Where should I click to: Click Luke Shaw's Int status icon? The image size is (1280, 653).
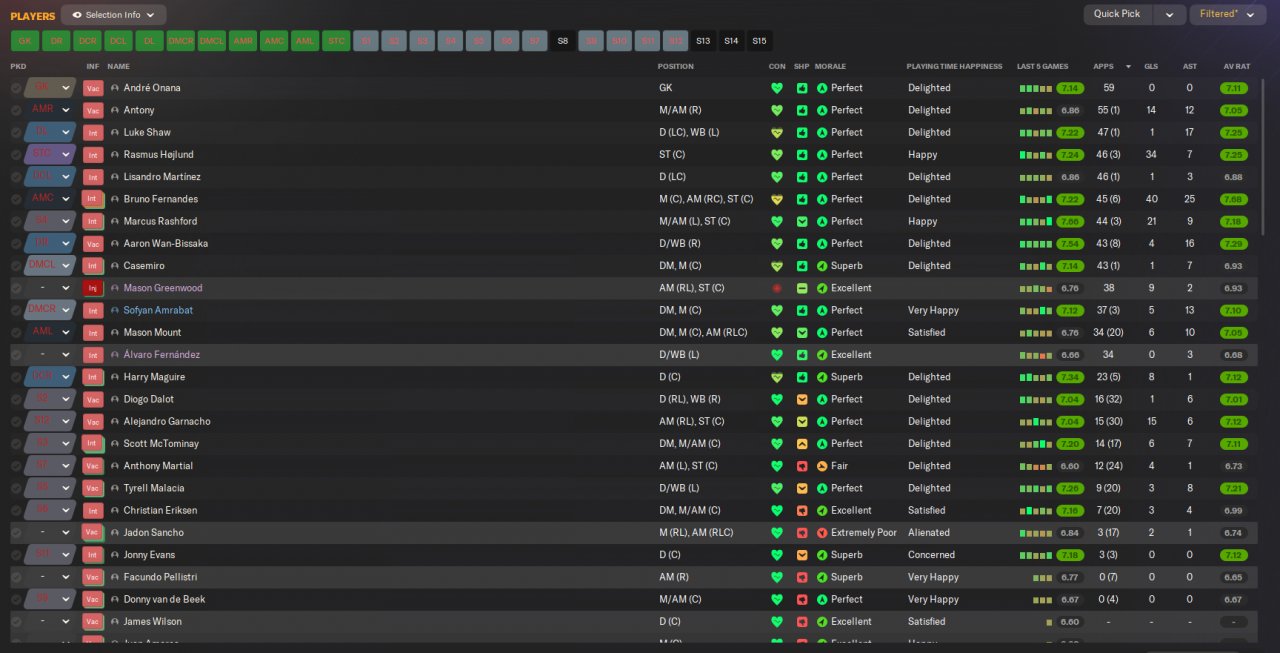pos(93,132)
